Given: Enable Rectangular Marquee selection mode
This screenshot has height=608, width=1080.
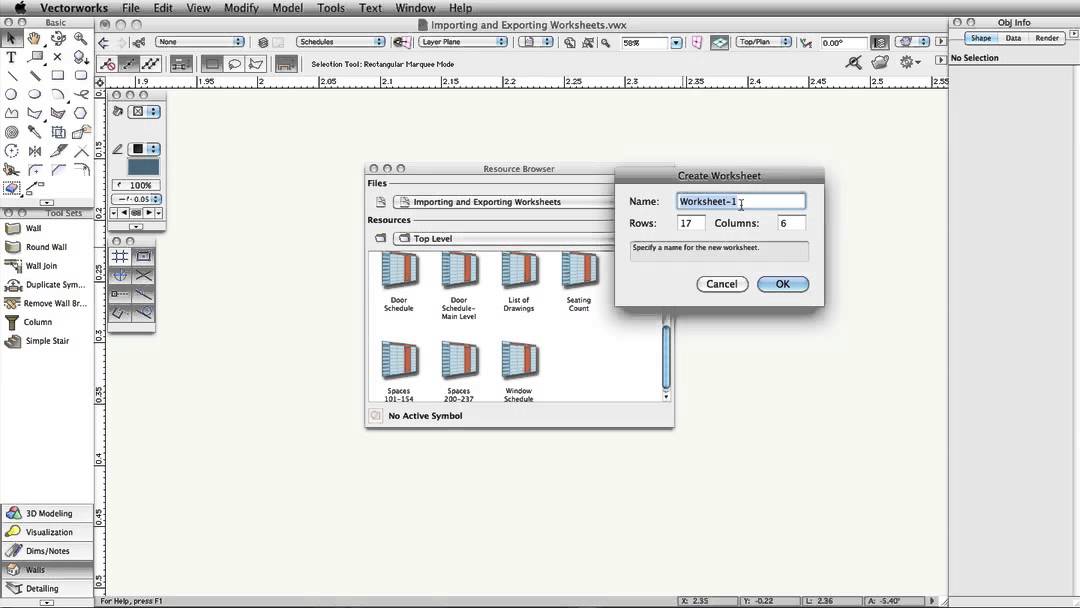Looking at the screenshot, I should click(x=212, y=64).
